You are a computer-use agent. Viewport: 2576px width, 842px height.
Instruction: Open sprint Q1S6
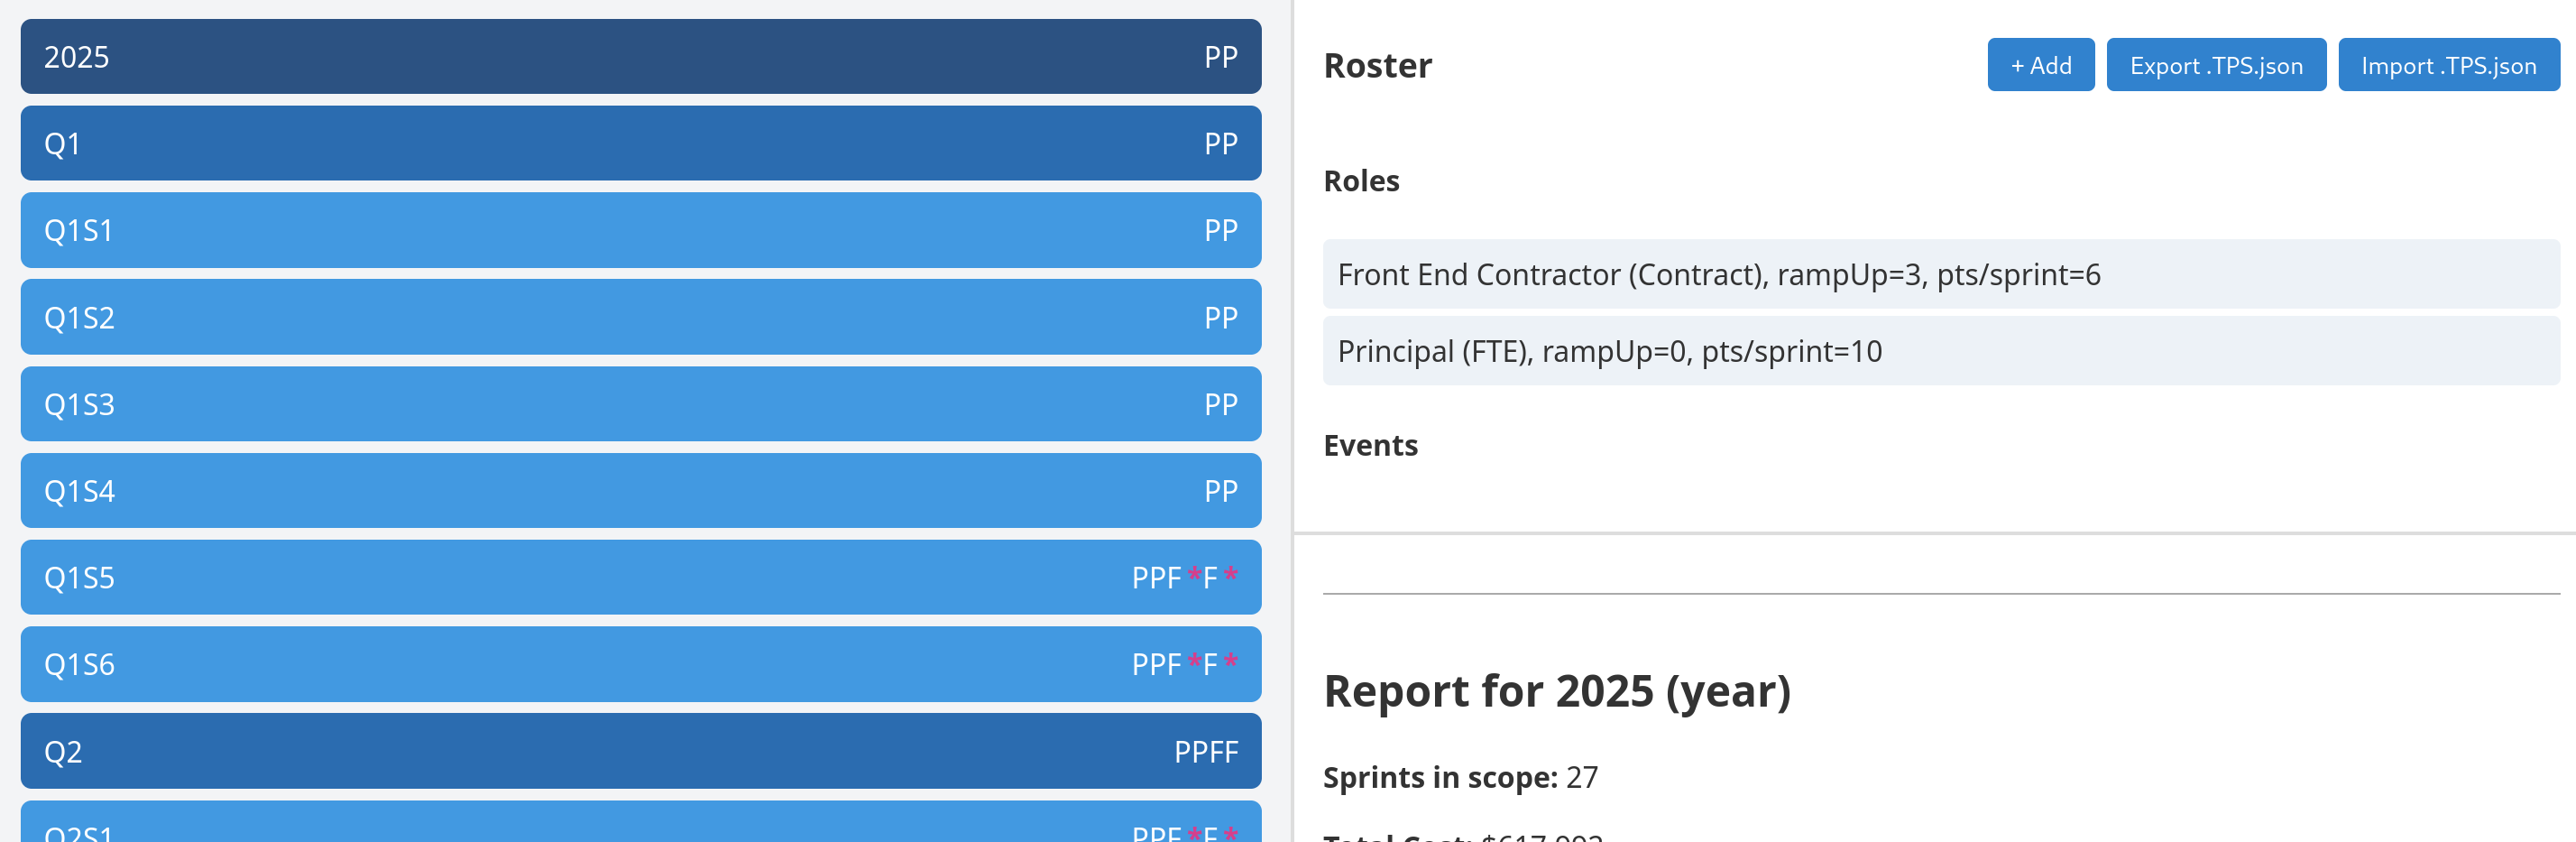tap(640, 664)
